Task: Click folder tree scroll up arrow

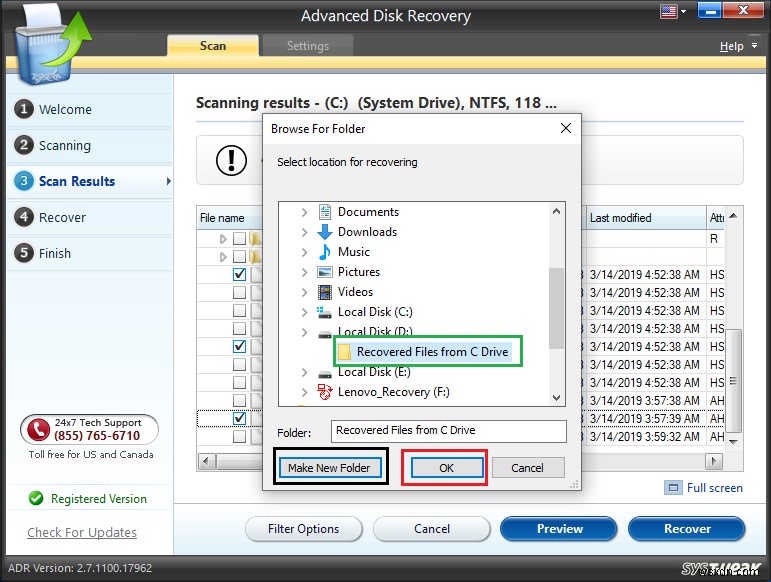Action: (x=556, y=211)
